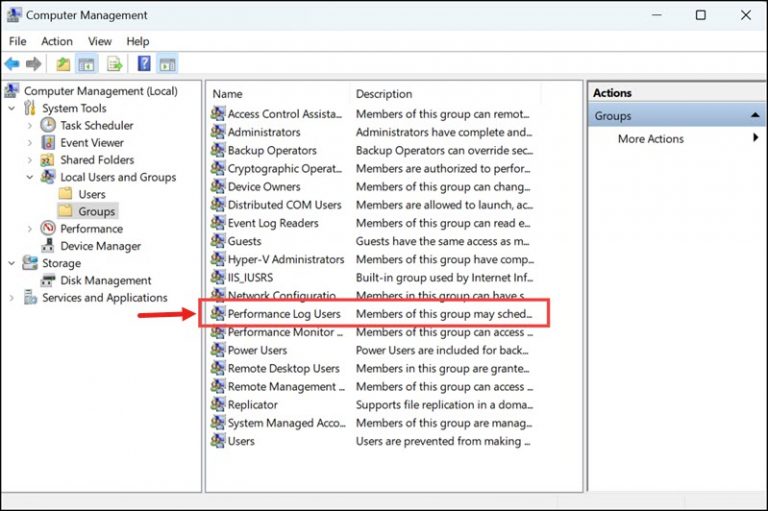This screenshot has height=511, width=768.
Task: Click the Users folder icon in tree
Action: [65, 194]
